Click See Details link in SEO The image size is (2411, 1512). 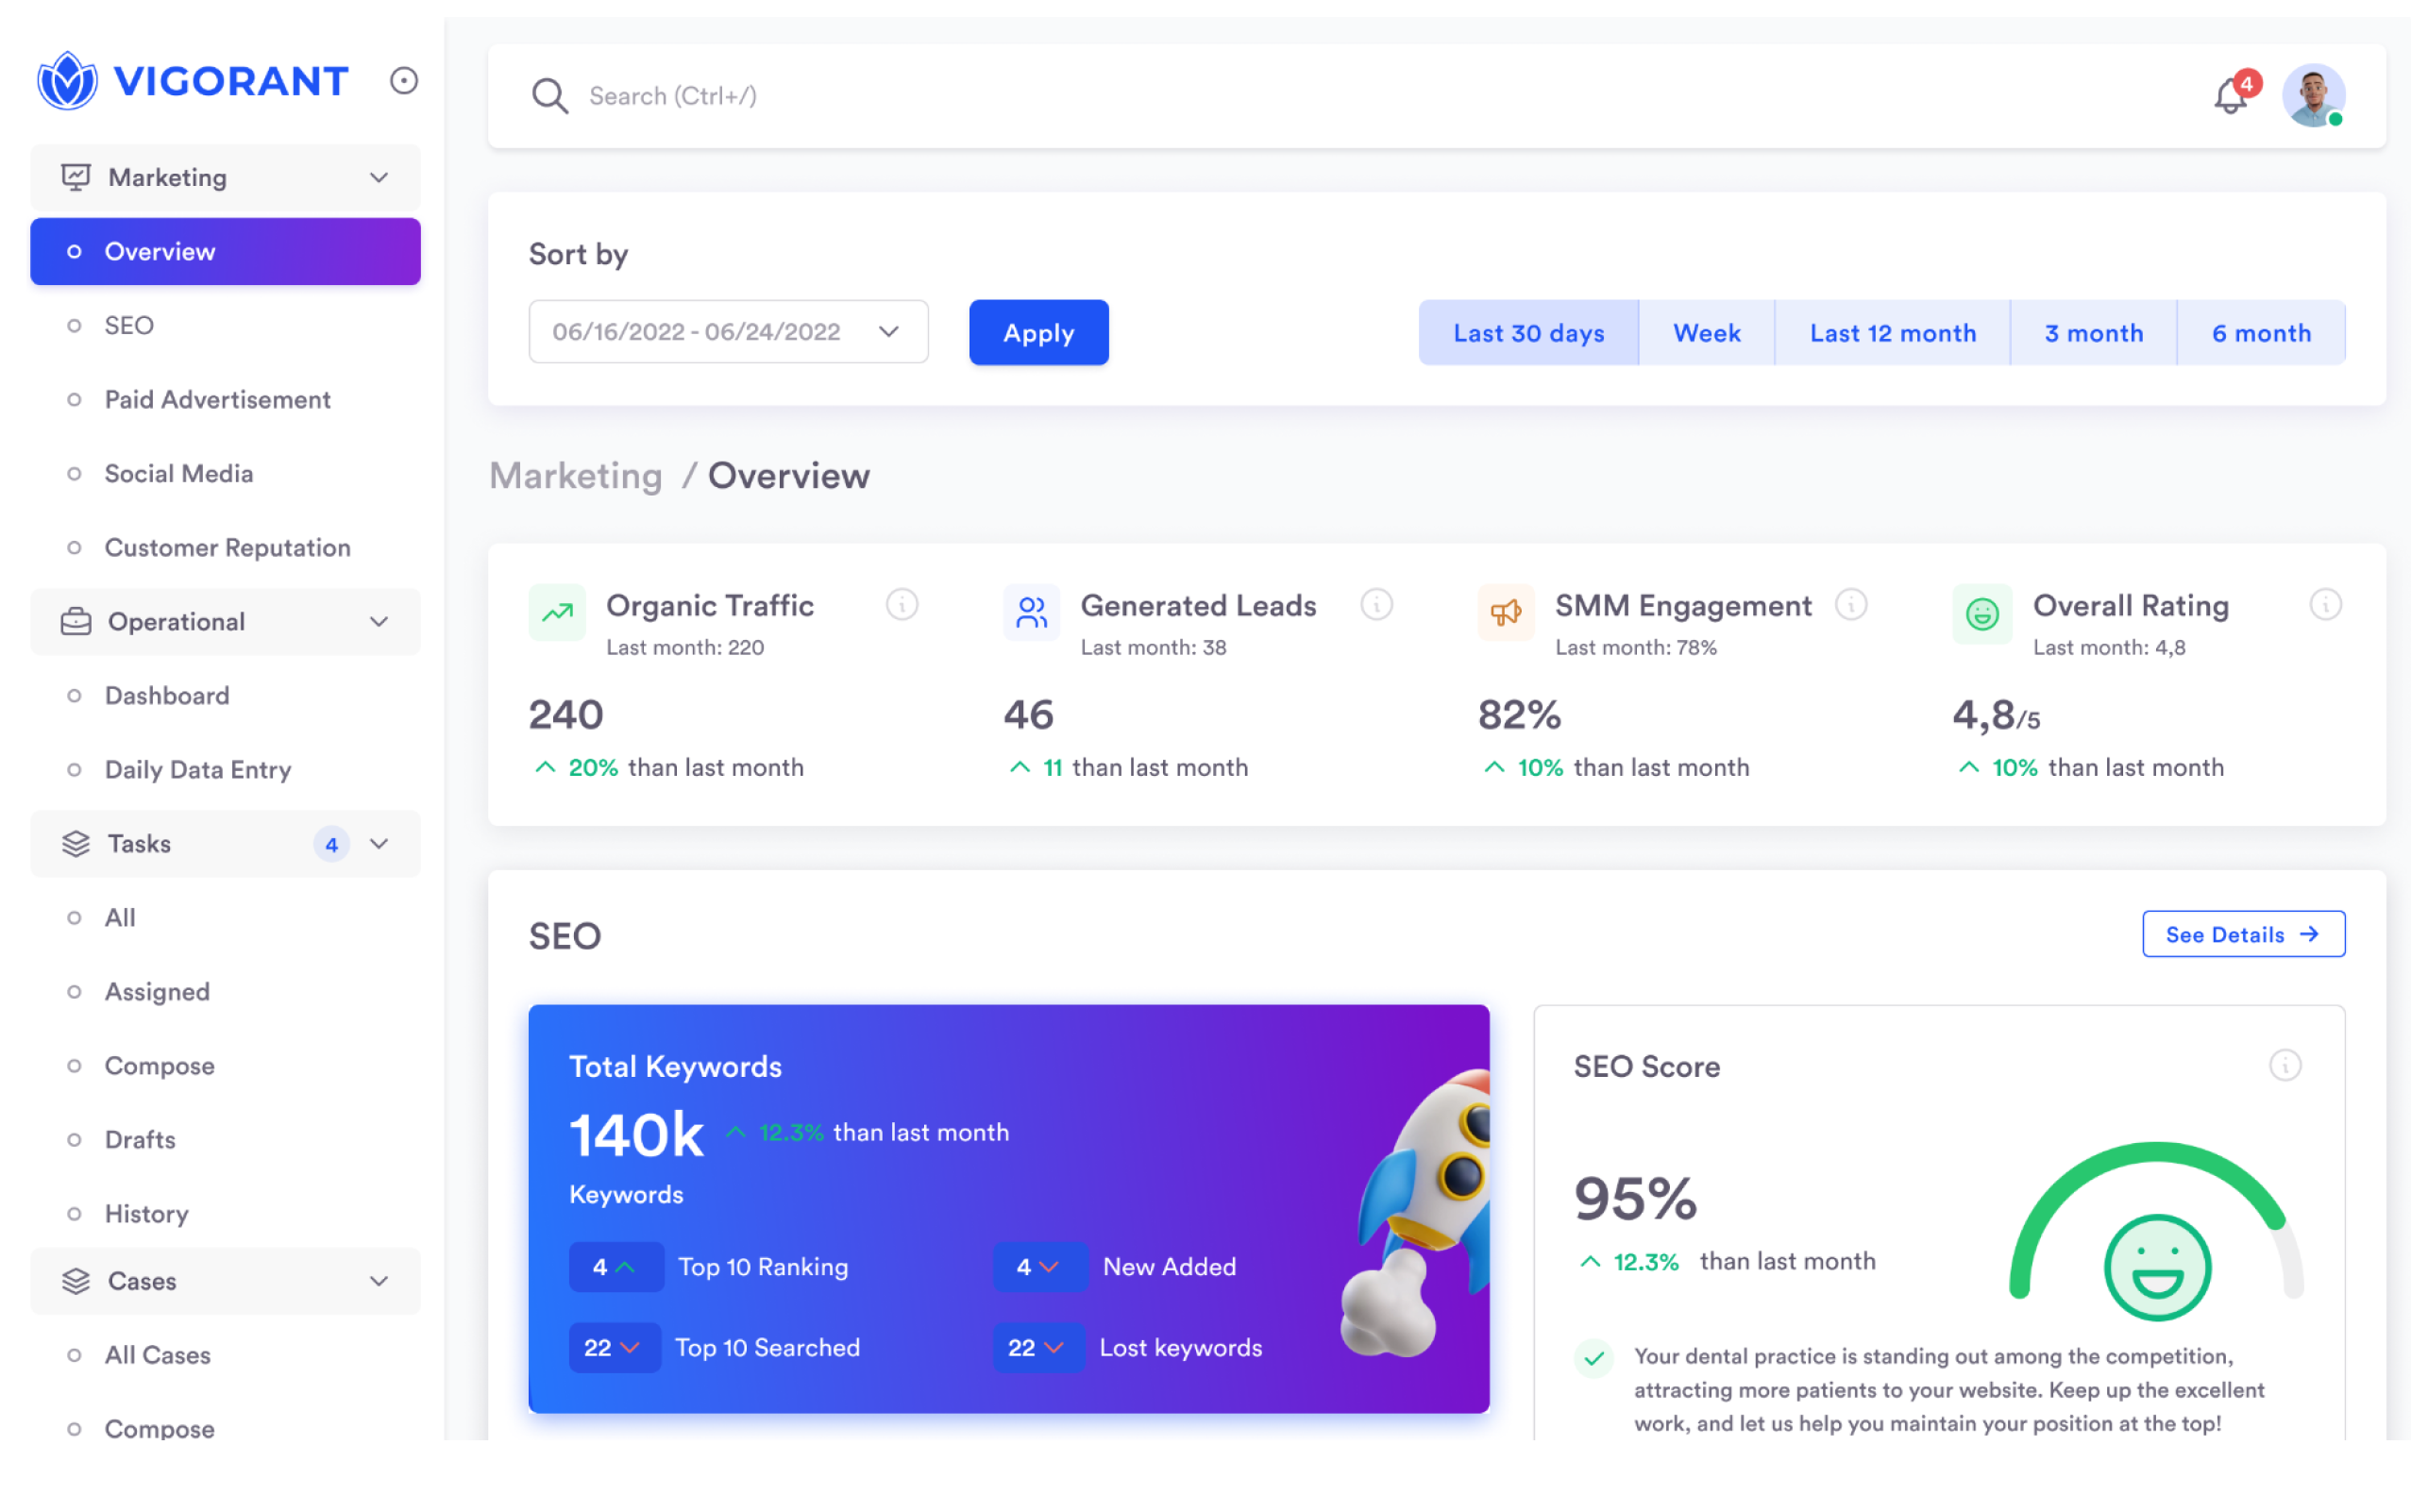tap(2242, 934)
